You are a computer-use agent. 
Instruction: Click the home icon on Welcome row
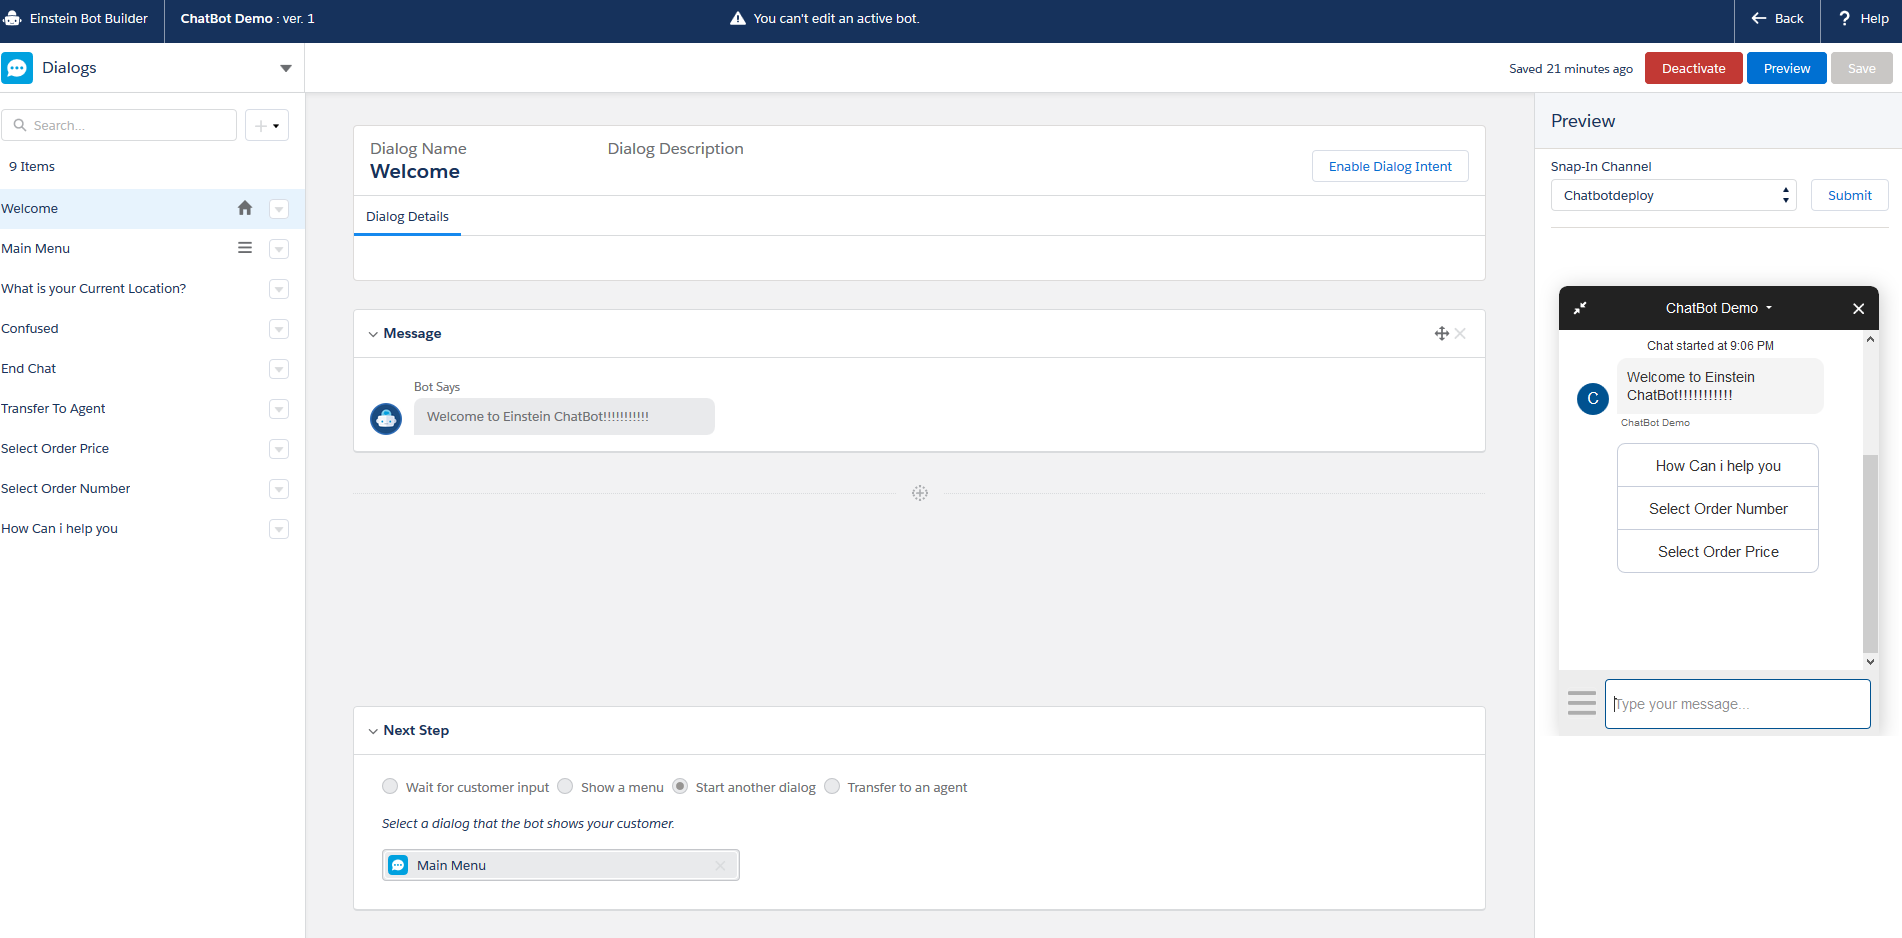tap(245, 208)
